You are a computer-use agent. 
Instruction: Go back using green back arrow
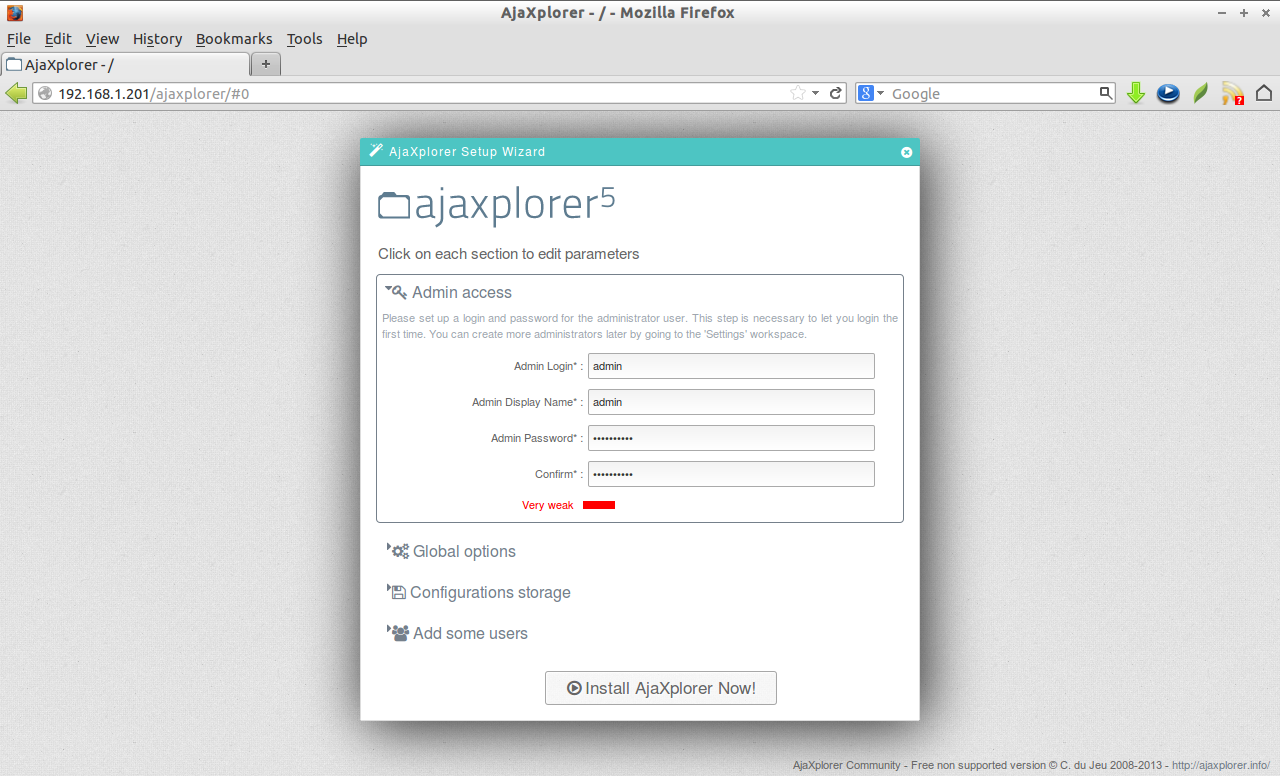[16, 93]
